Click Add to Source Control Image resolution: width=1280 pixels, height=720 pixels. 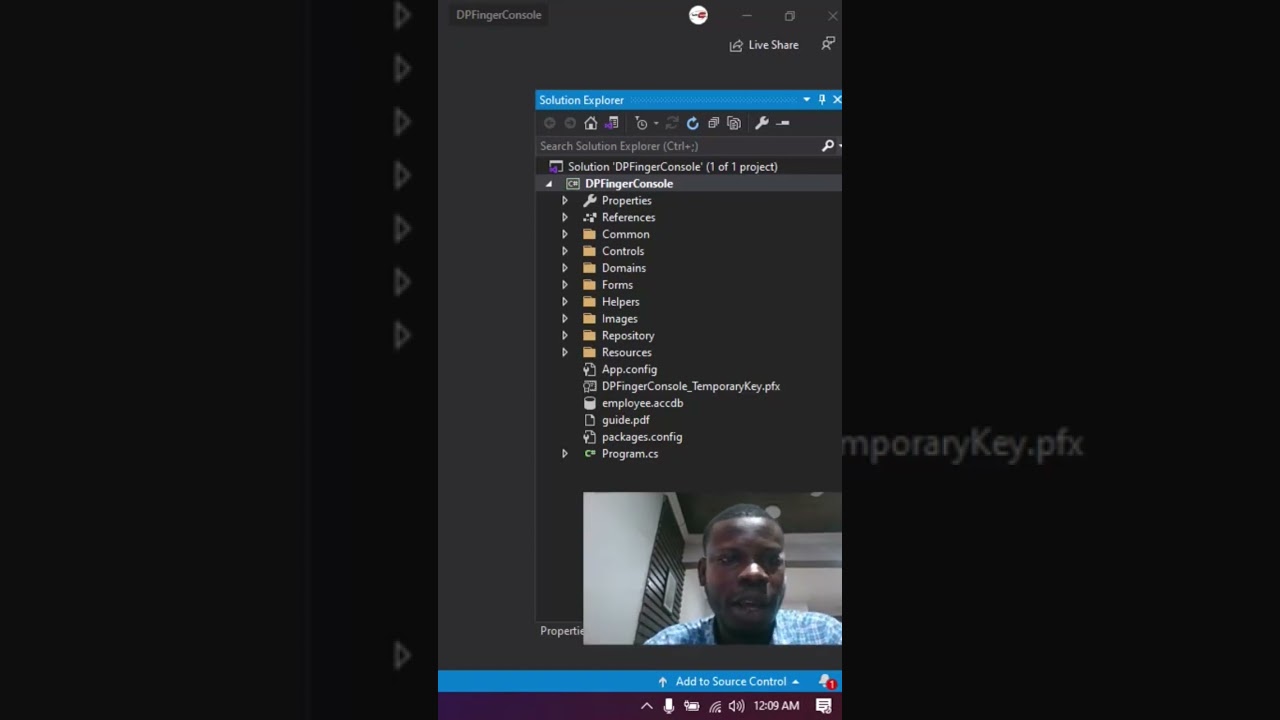click(729, 682)
